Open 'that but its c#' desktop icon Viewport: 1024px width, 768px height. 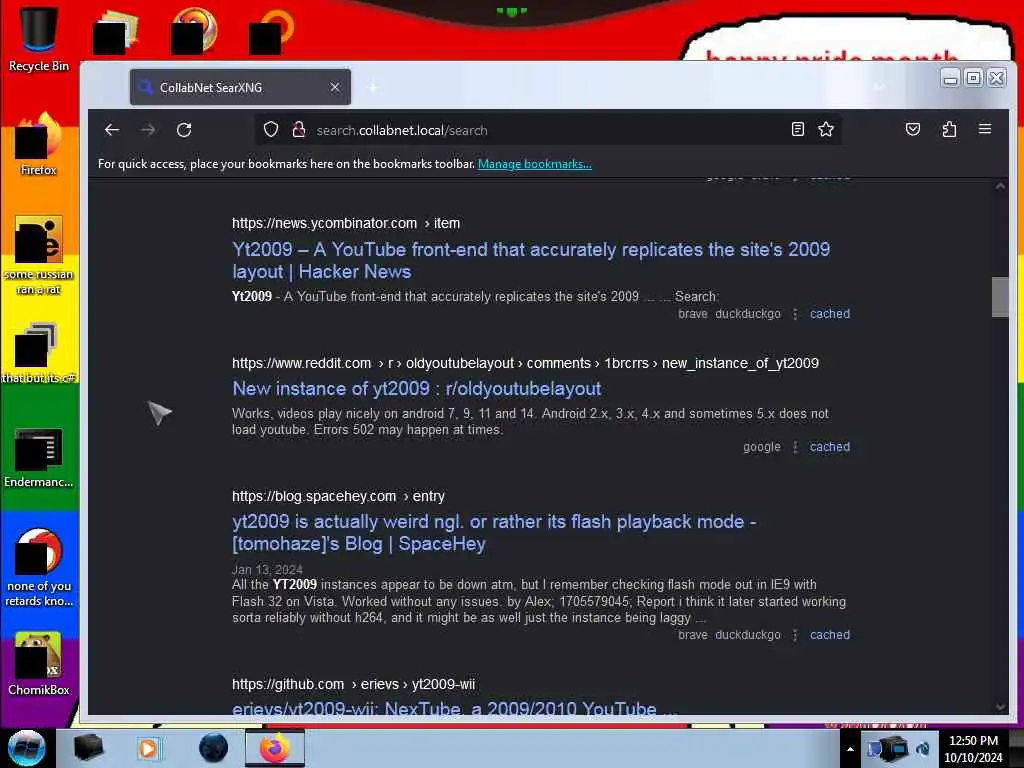pyautogui.click(x=39, y=353)
